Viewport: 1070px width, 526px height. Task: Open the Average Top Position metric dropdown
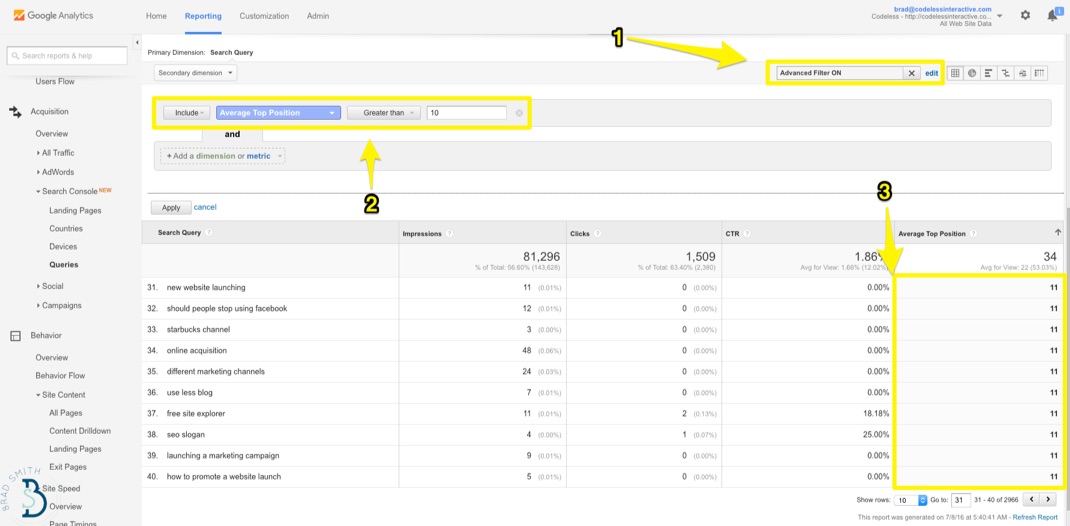click(x=278, y=113)
